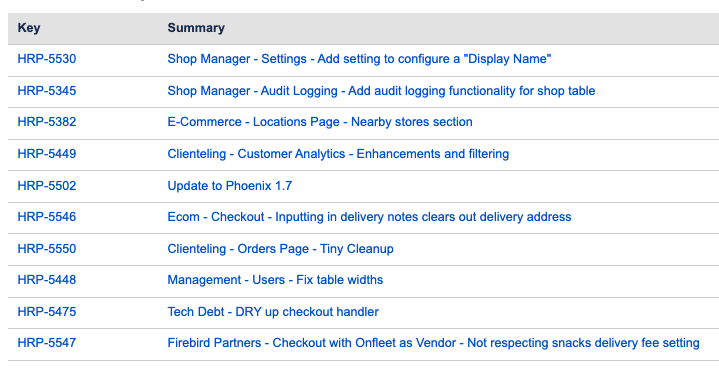Open issue key HRP-5530
This screenshot has height=372, width=719.
click(x=47, y=59)
